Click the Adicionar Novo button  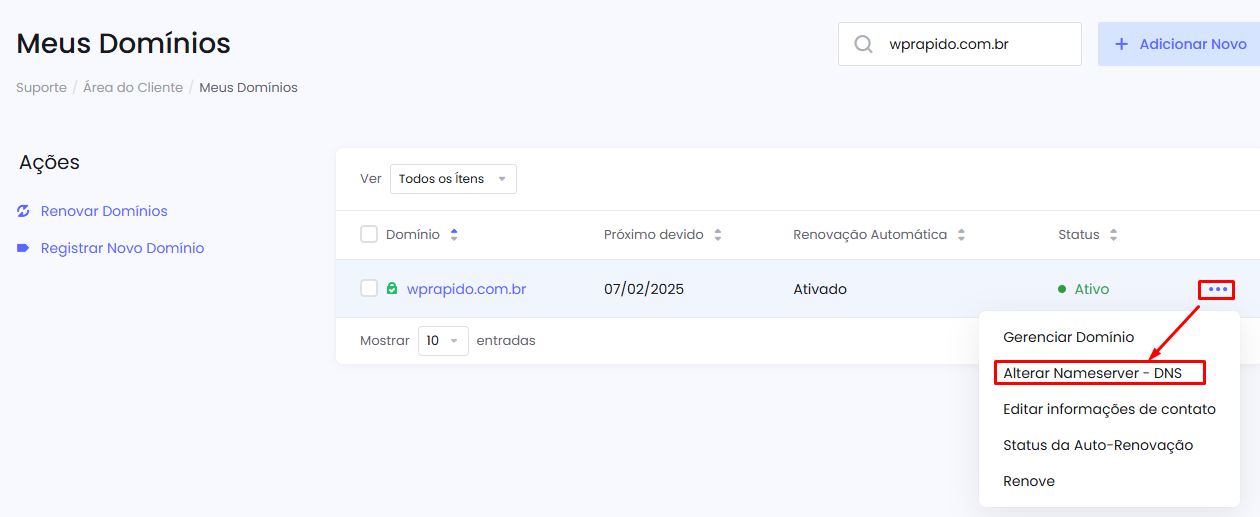(1179, 44)
